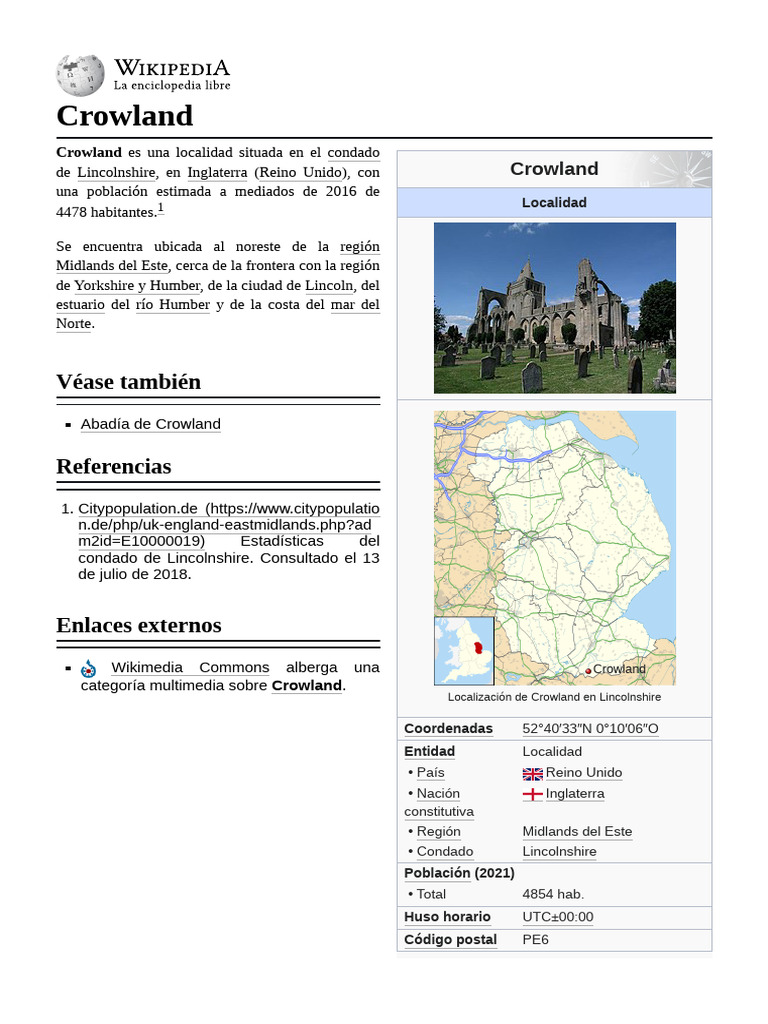
Task: Open the bold Crowland Commons category link
Action: pyautogui.click(x=306, y=685)
